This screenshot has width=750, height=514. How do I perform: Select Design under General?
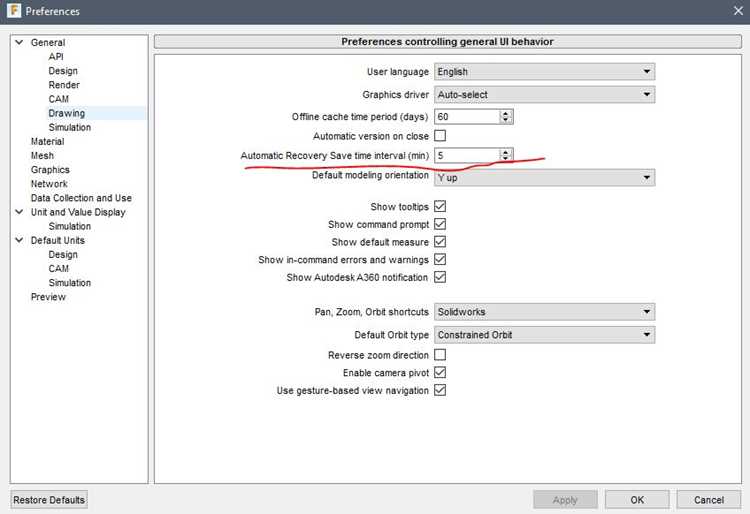[63, 71]
